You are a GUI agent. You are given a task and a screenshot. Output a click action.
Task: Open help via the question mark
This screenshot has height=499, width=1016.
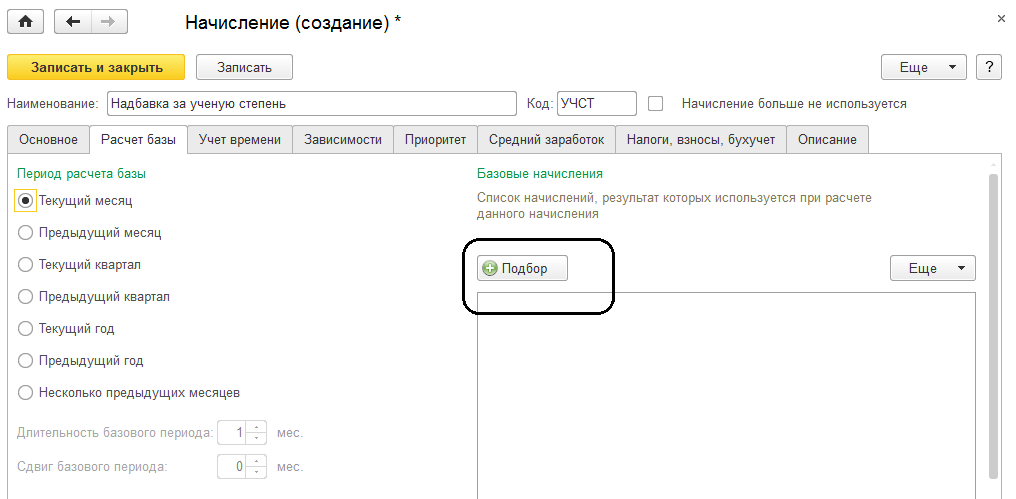click(x=989, y=67)
